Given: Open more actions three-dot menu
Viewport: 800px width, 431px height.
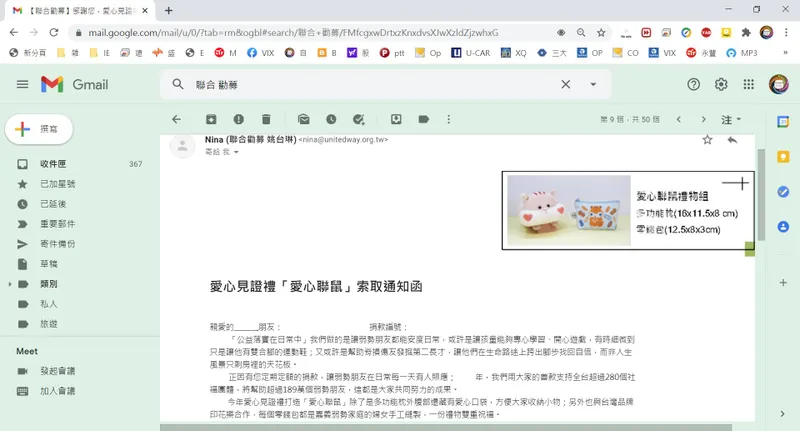Looking at the screenshot, I should [448, 119].
